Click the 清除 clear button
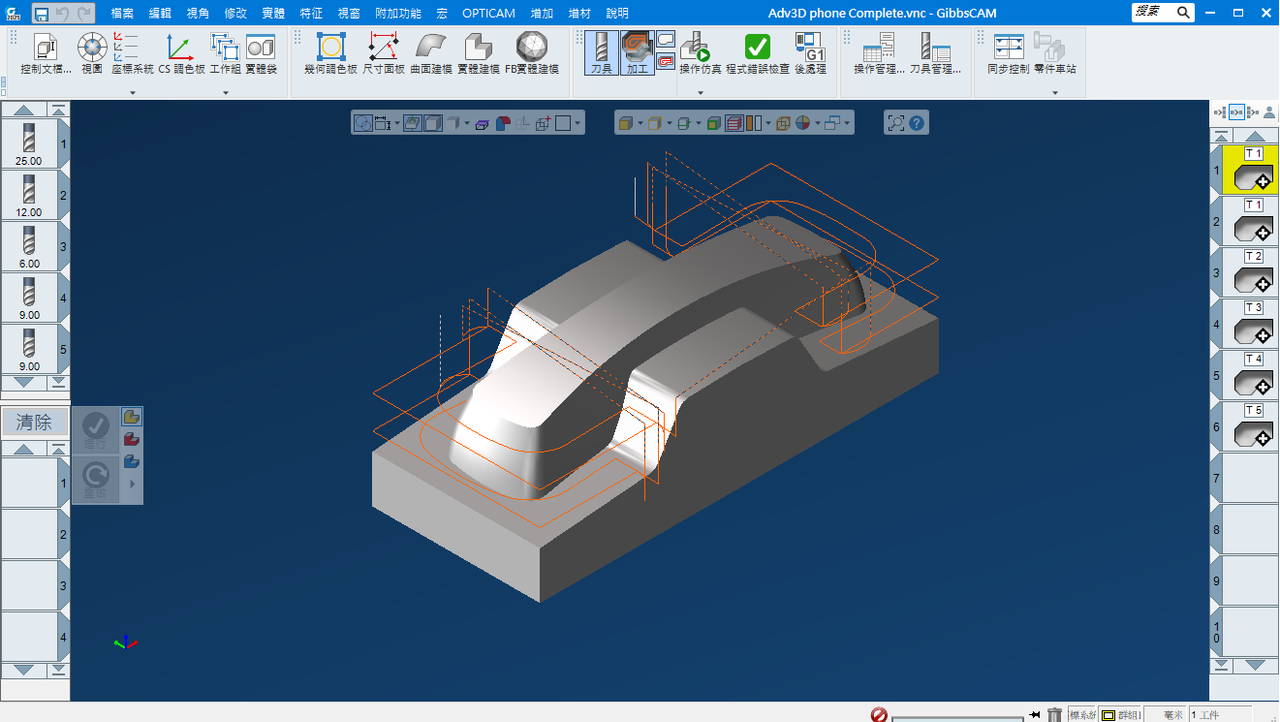Image resolution: width=1280 pixels, height=722 pixels. 34,422
